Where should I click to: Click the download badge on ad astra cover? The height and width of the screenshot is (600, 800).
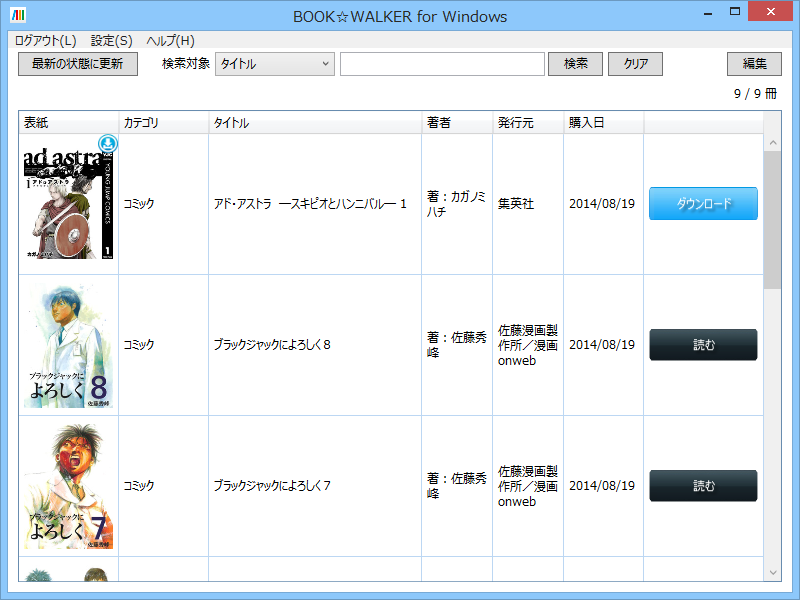[108, 144]
